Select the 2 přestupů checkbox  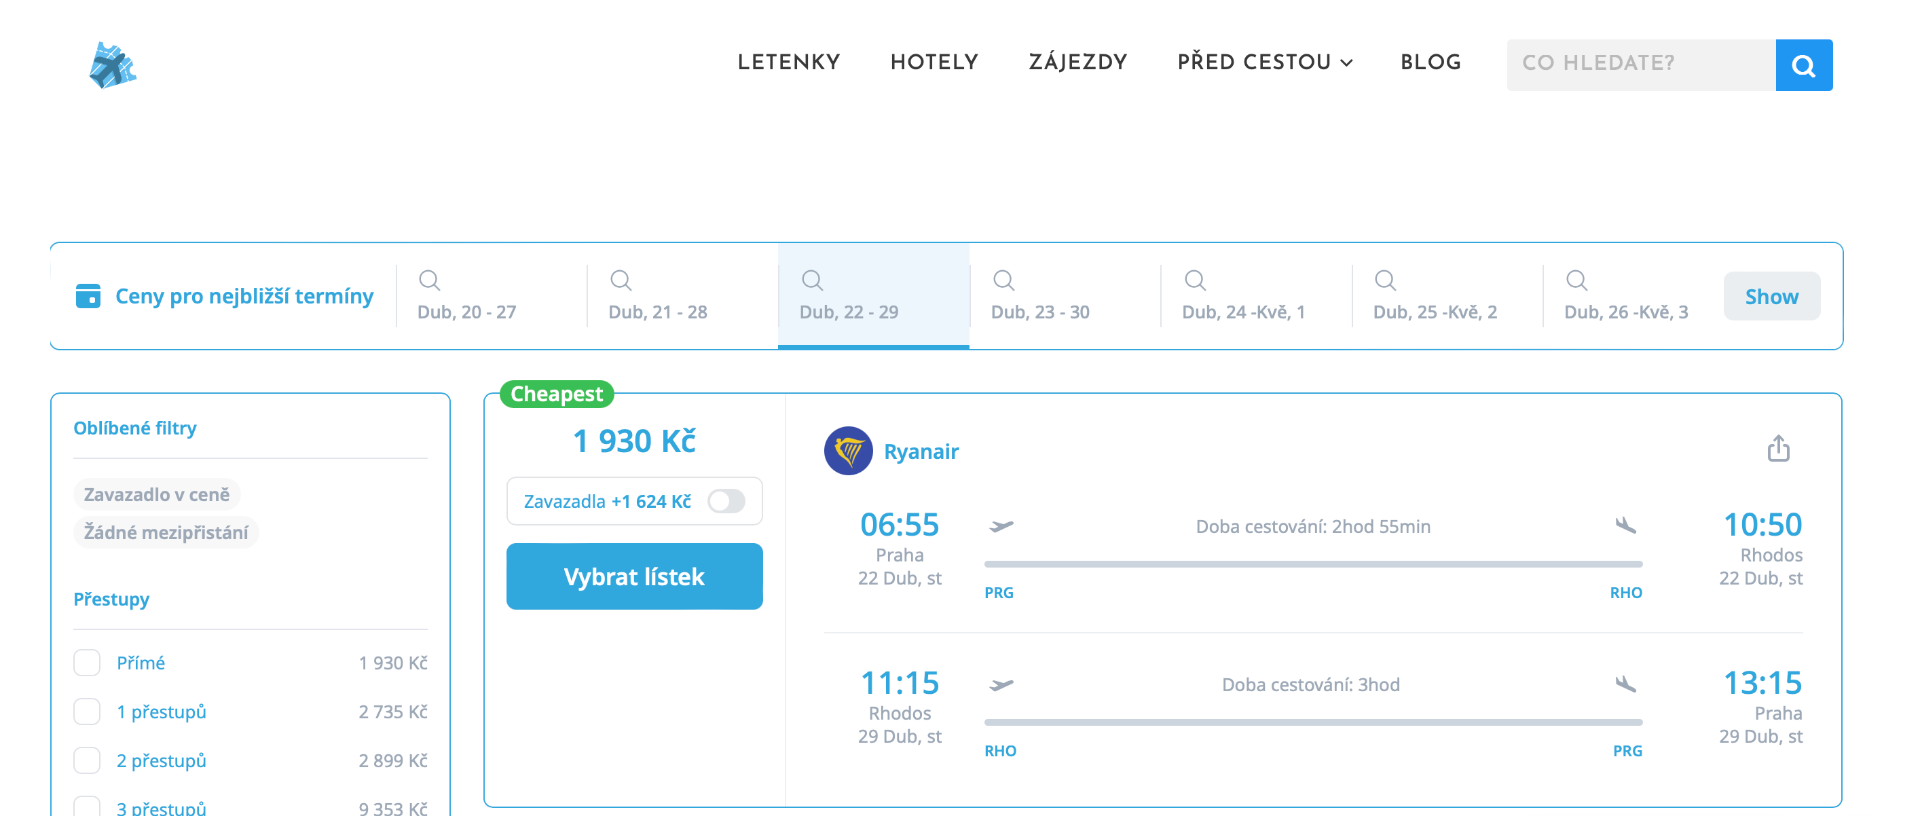87,761
